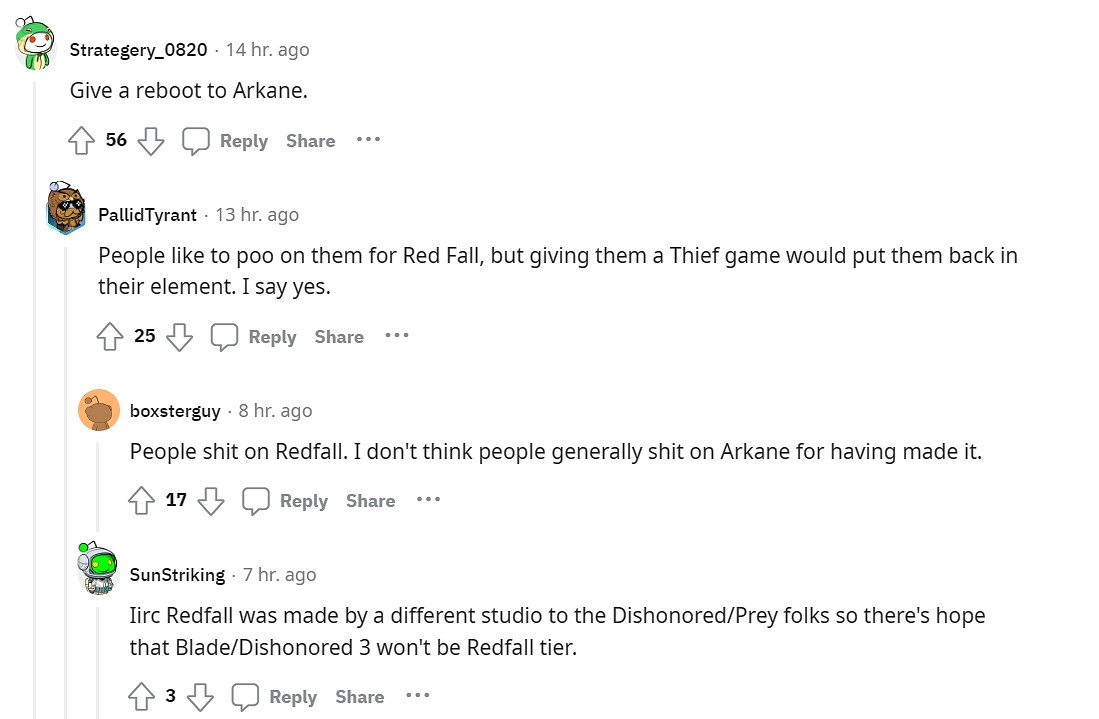Upvote boxsterguy's comment
This screenshot has width=1099, height=719.
(142, 501)
